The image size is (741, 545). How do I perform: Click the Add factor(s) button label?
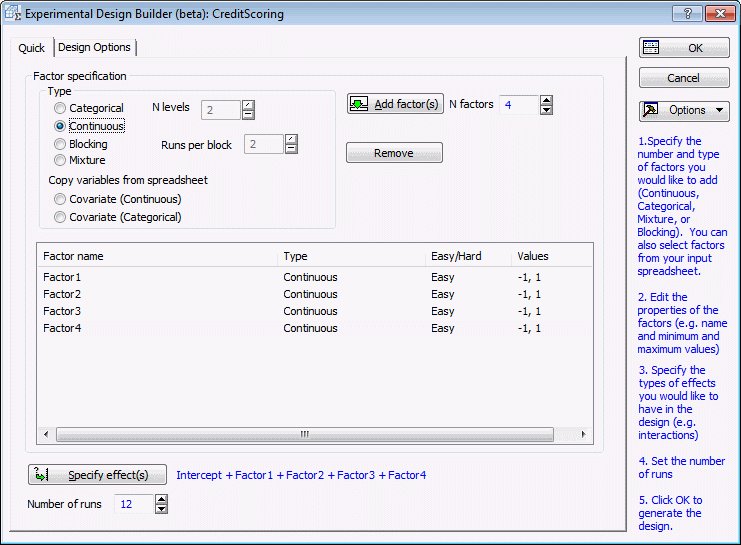(406, 104)
